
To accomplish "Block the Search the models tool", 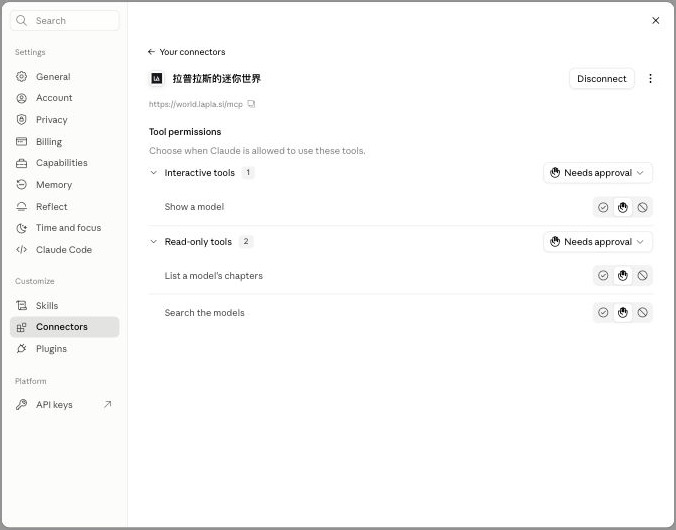I will click(x=642, y=313).
